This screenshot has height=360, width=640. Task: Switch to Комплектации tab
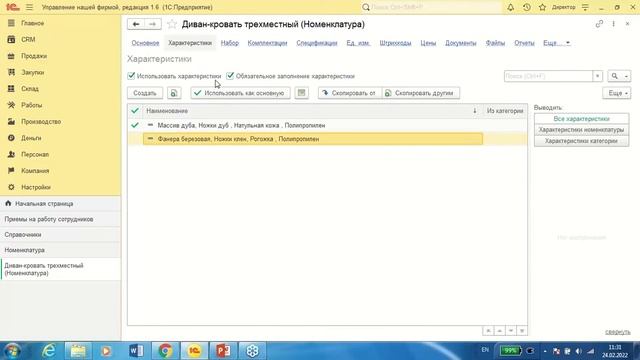[267, 43]
